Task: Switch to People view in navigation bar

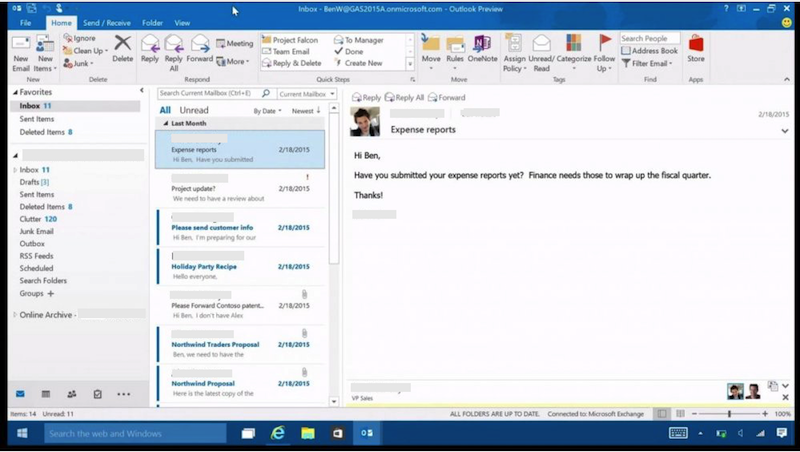Action: point(71,394)
